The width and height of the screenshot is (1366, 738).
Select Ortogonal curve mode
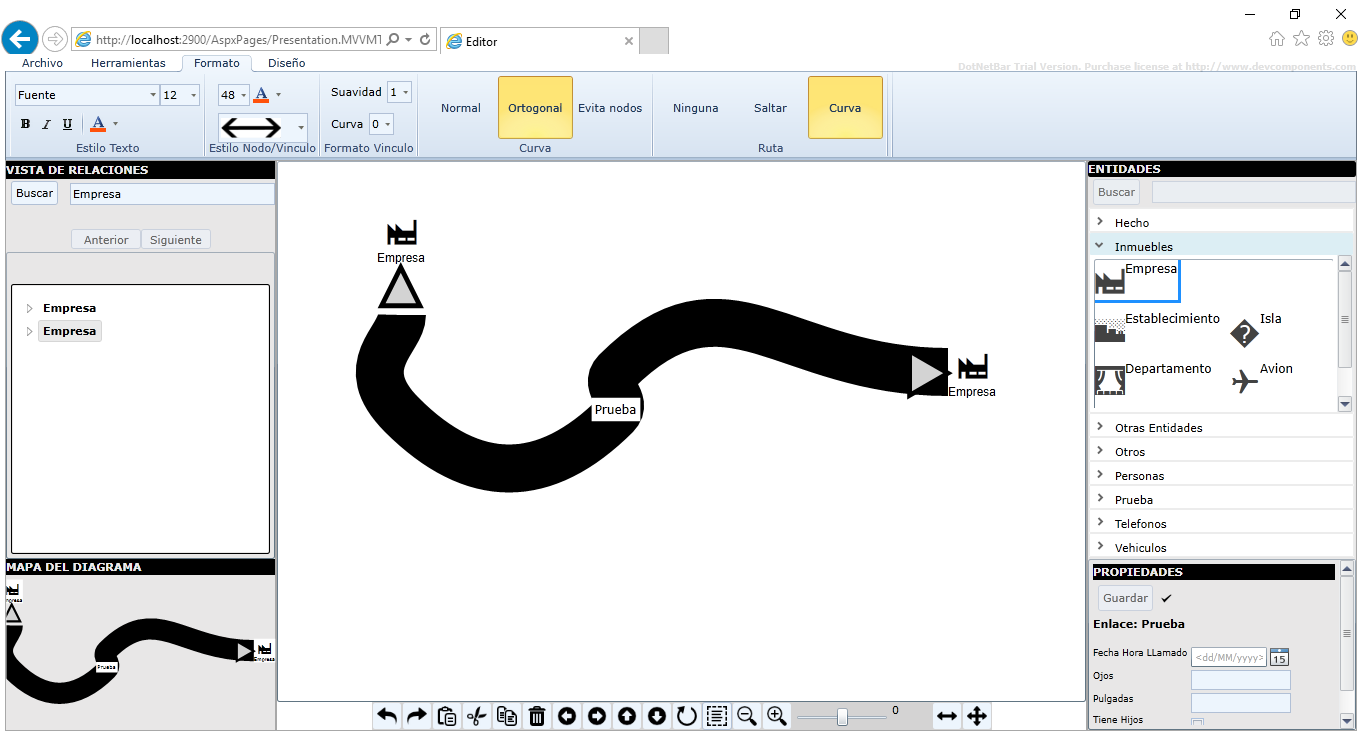point(535,108)
